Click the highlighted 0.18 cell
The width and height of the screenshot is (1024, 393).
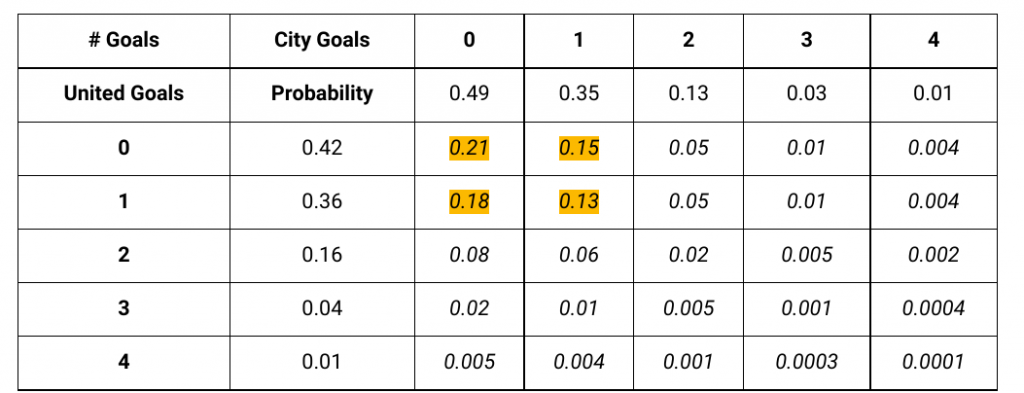coord(469,201)
